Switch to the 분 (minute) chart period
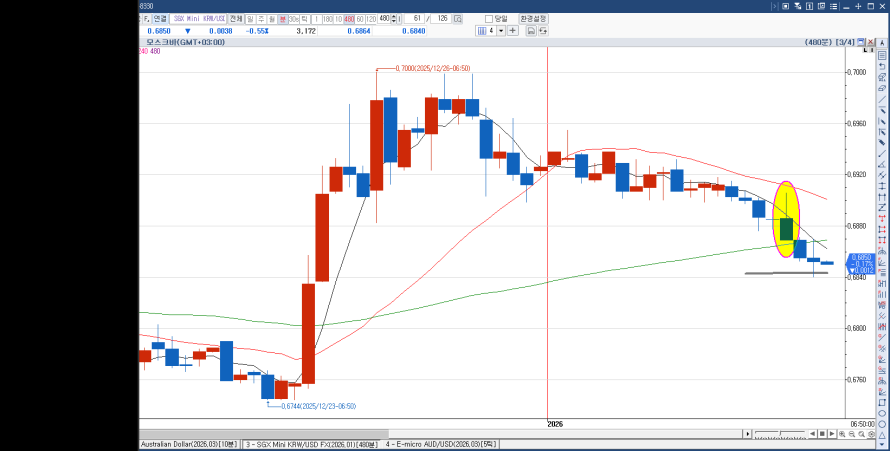This screenshot has height=451, width=890. coord(283,18)
